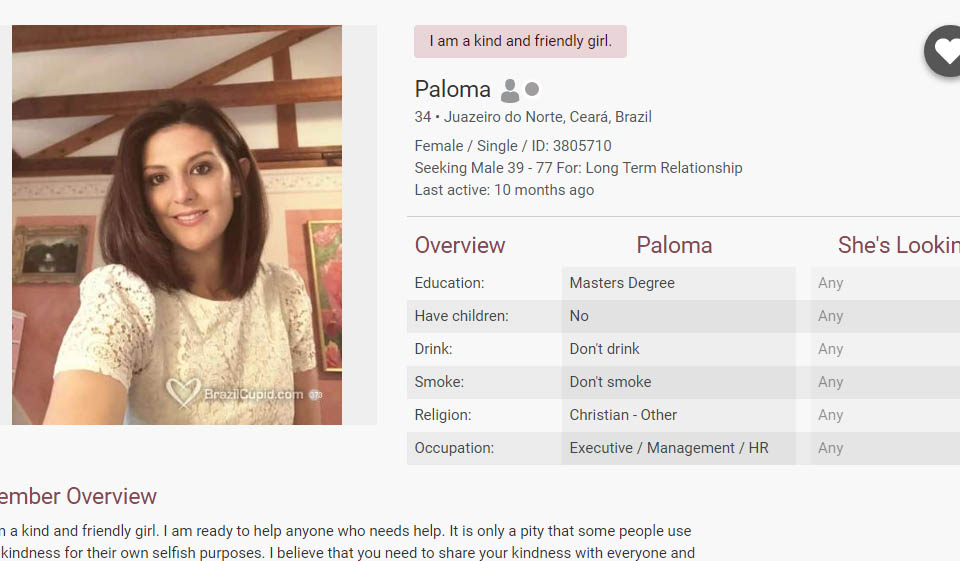Screen dimensions: 960x561
Task: Click the 'I am a kind and friendly girl' badge
Action: pos(520,41)
